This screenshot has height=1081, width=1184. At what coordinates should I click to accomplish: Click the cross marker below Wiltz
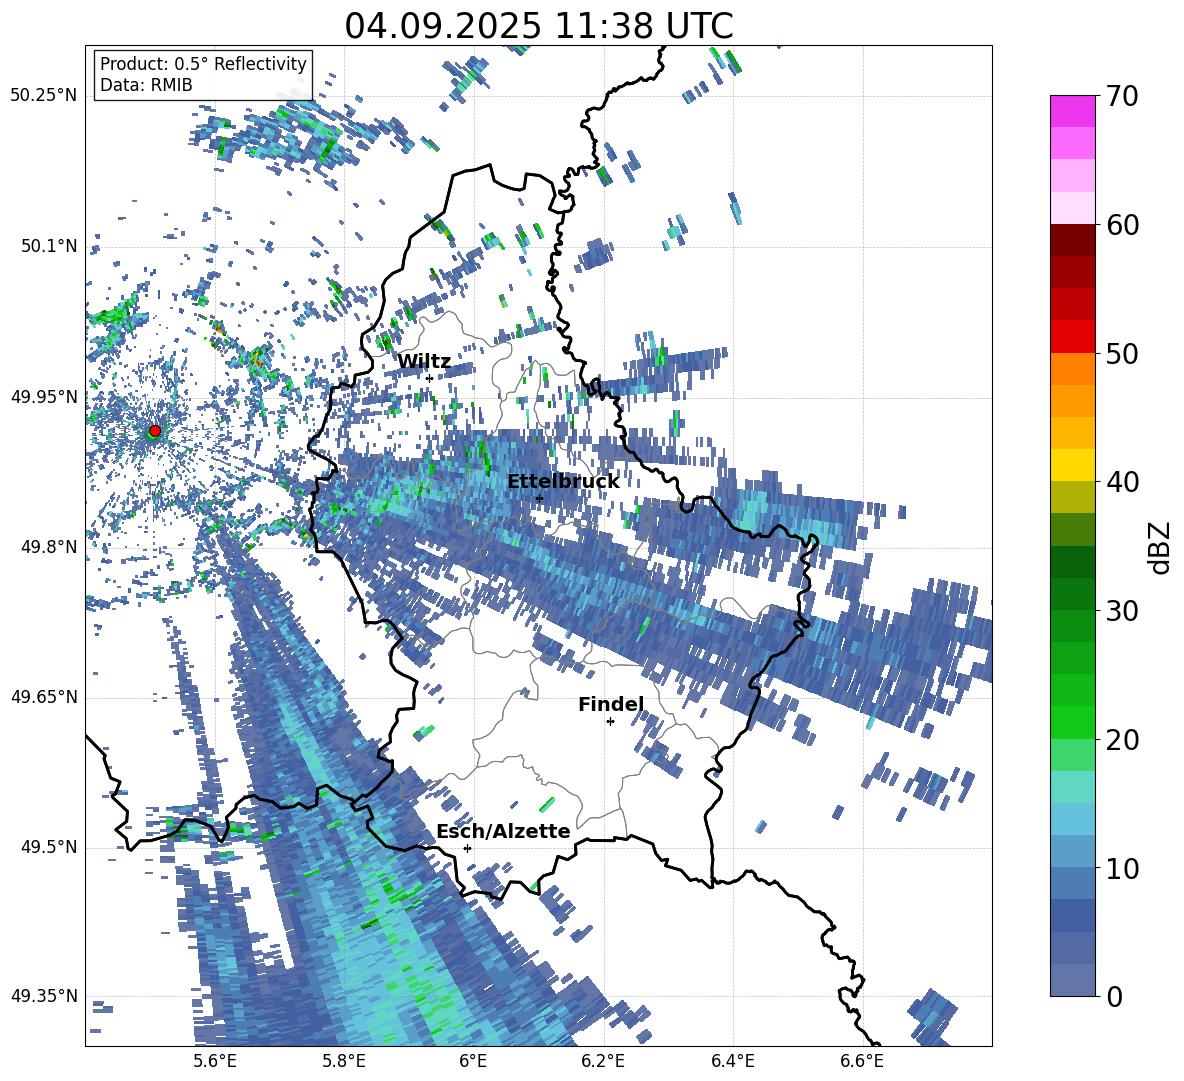[429, 378]
